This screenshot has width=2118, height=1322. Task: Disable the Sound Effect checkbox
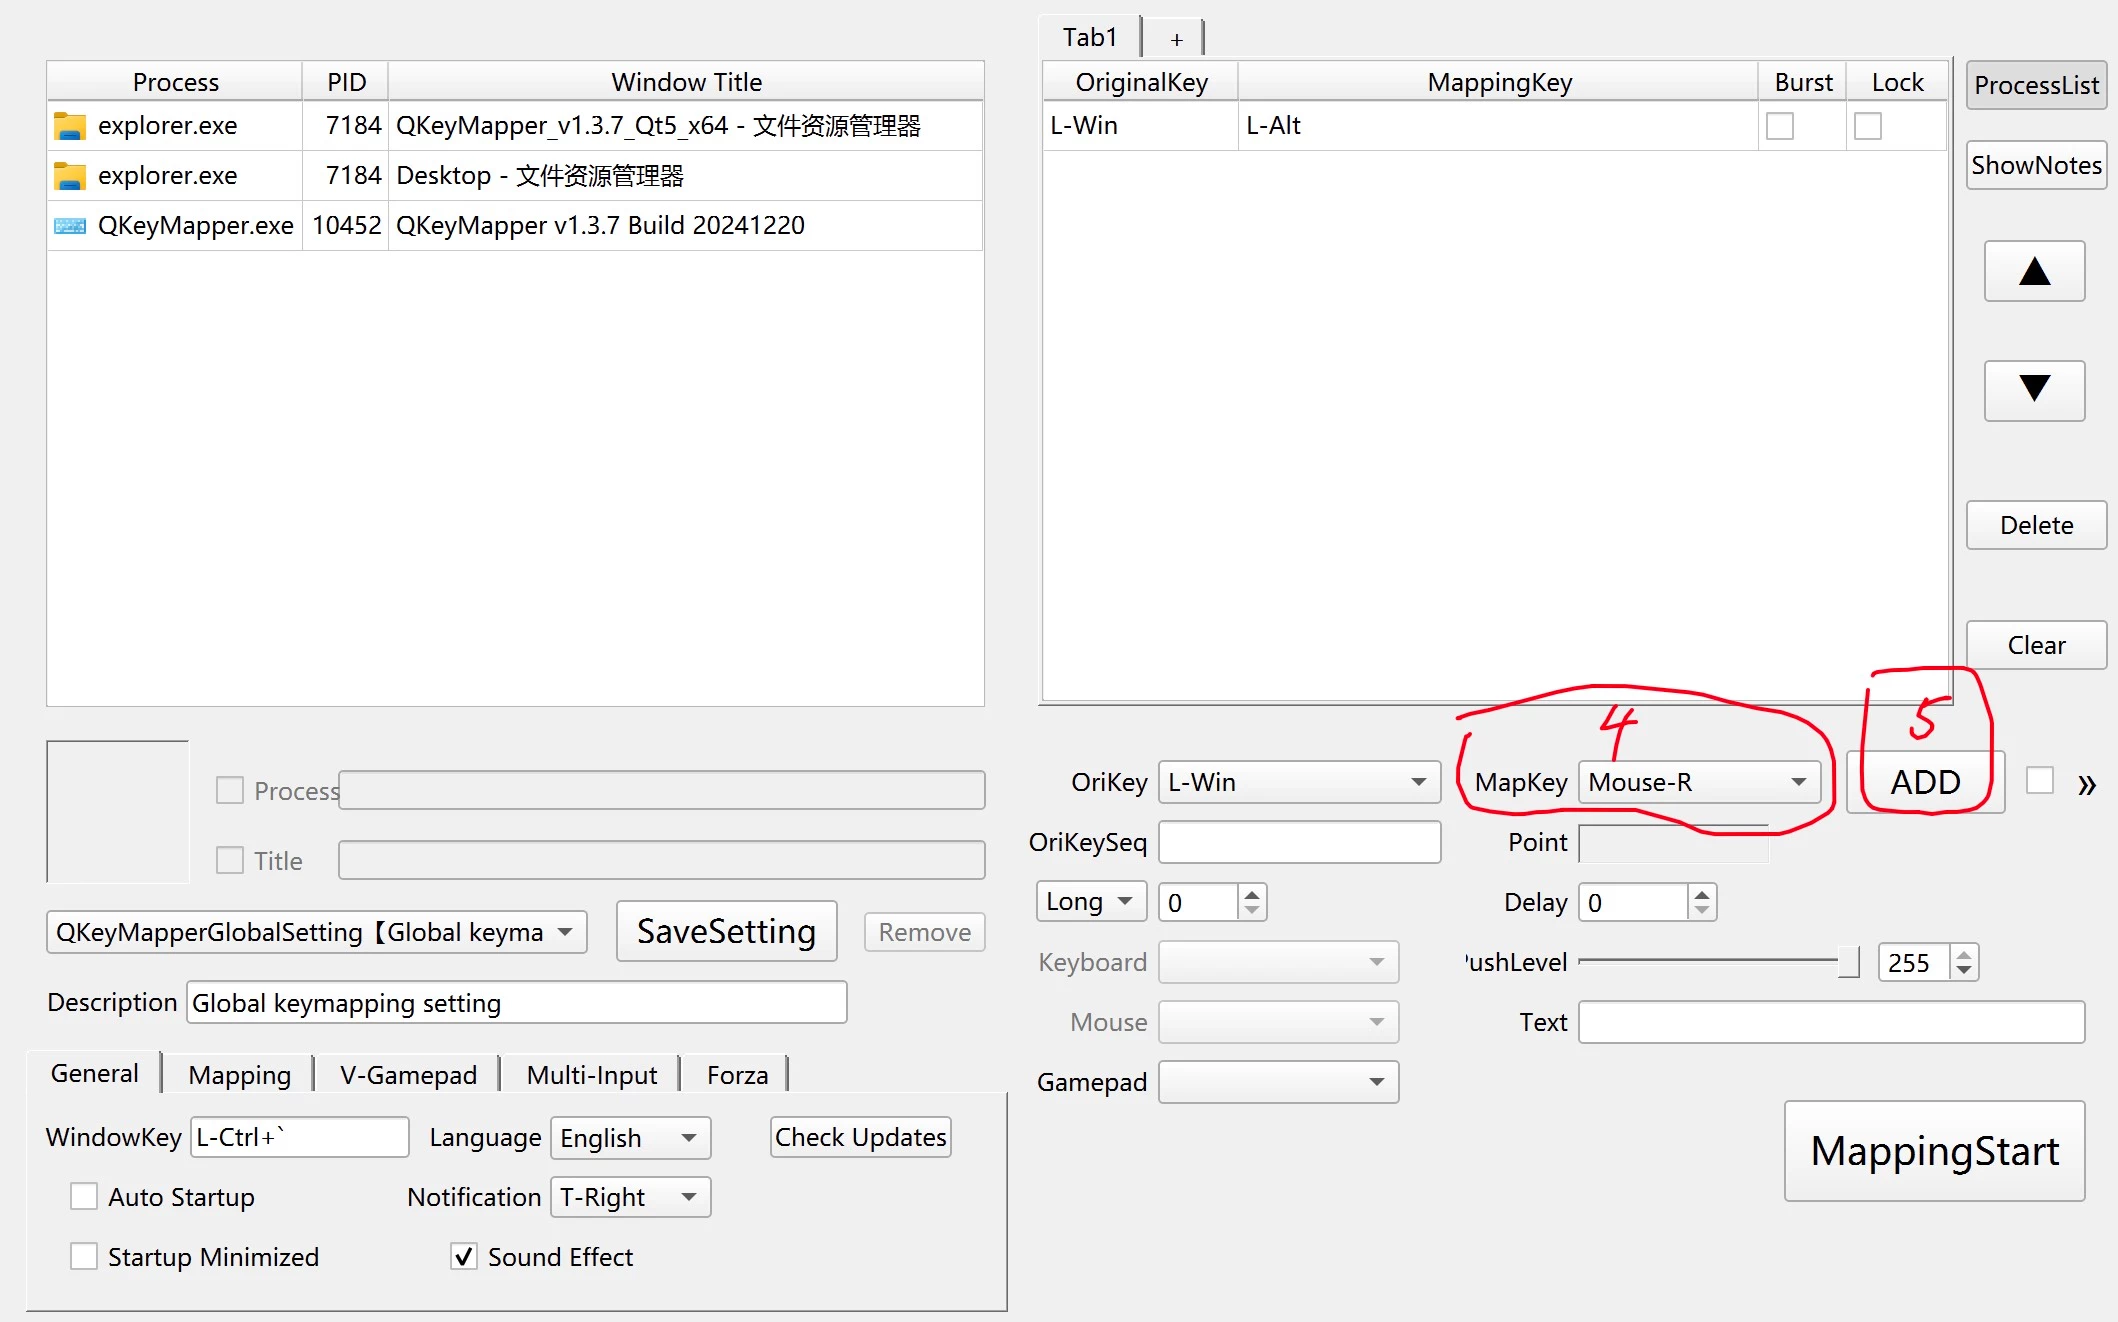pyautogui.click(x=463, y=1257)
